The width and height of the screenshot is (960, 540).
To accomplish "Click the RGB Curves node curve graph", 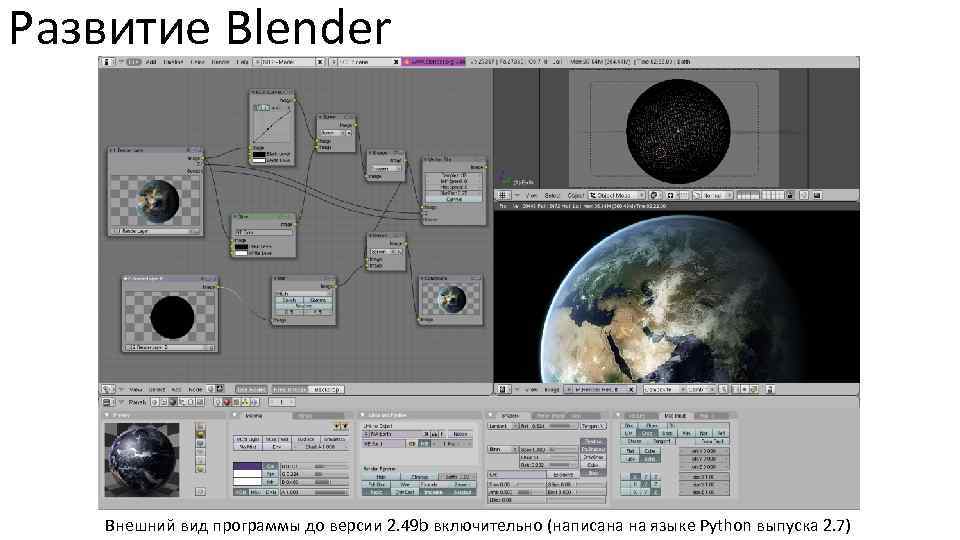I will click(x=272, y=125).
